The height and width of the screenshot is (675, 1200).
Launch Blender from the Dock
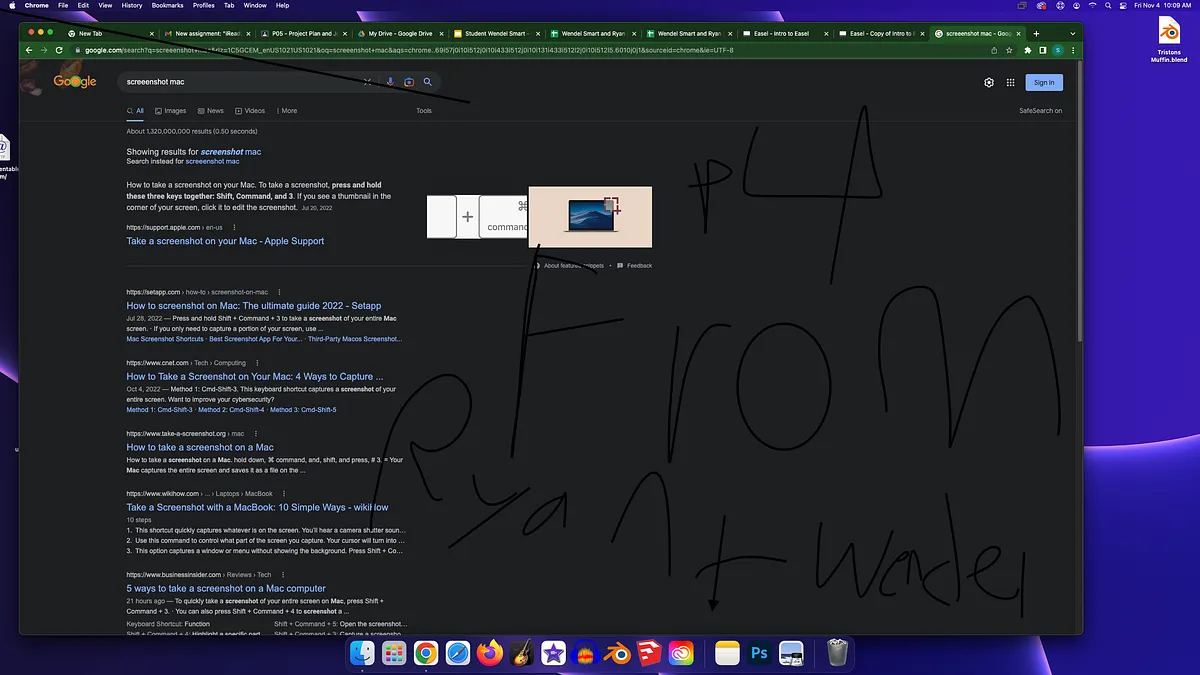tap(617, 654)
